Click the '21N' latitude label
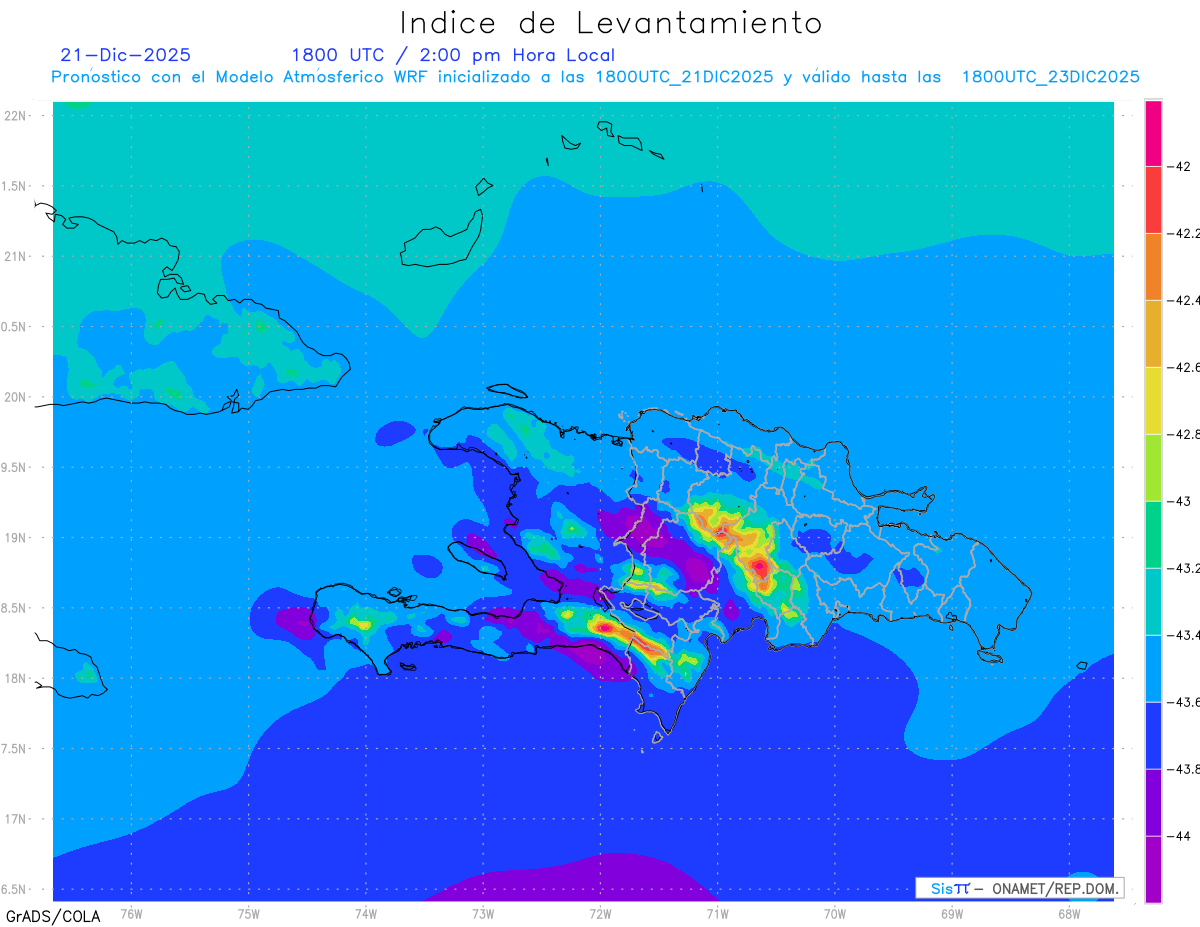This screenshot has height=927, width=1200. pyautogui.click(x=17, y=257)
